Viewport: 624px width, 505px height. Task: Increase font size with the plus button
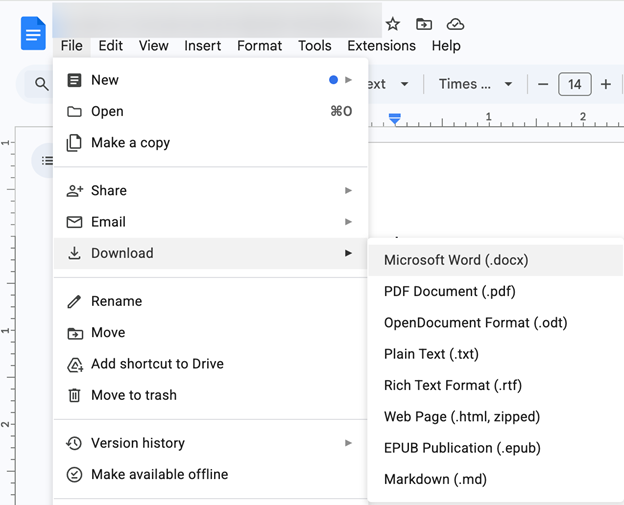pyautogui.click(x=606, y=84)
